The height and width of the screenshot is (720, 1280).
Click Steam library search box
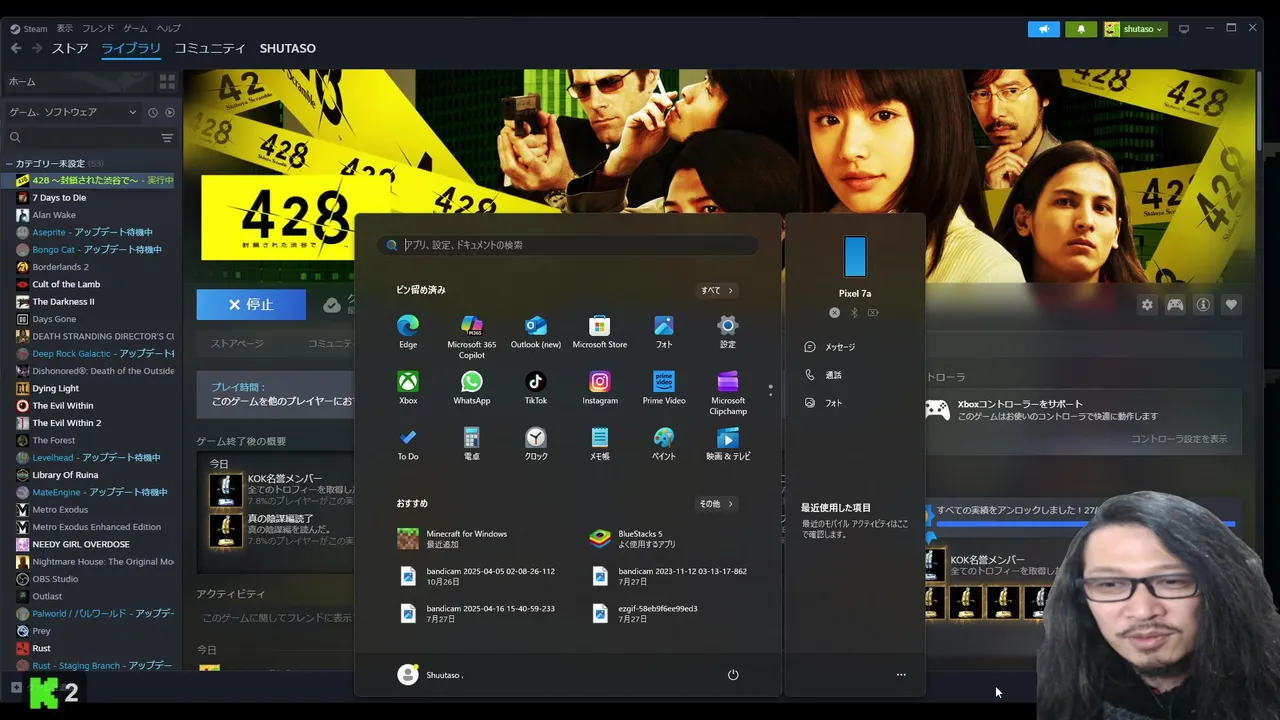point(80,138)
